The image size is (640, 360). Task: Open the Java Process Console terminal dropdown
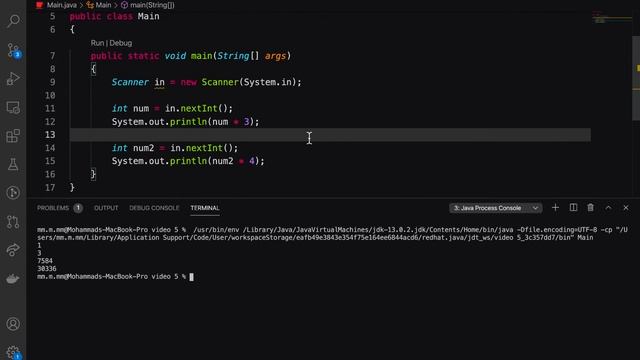tap(496, 208)
